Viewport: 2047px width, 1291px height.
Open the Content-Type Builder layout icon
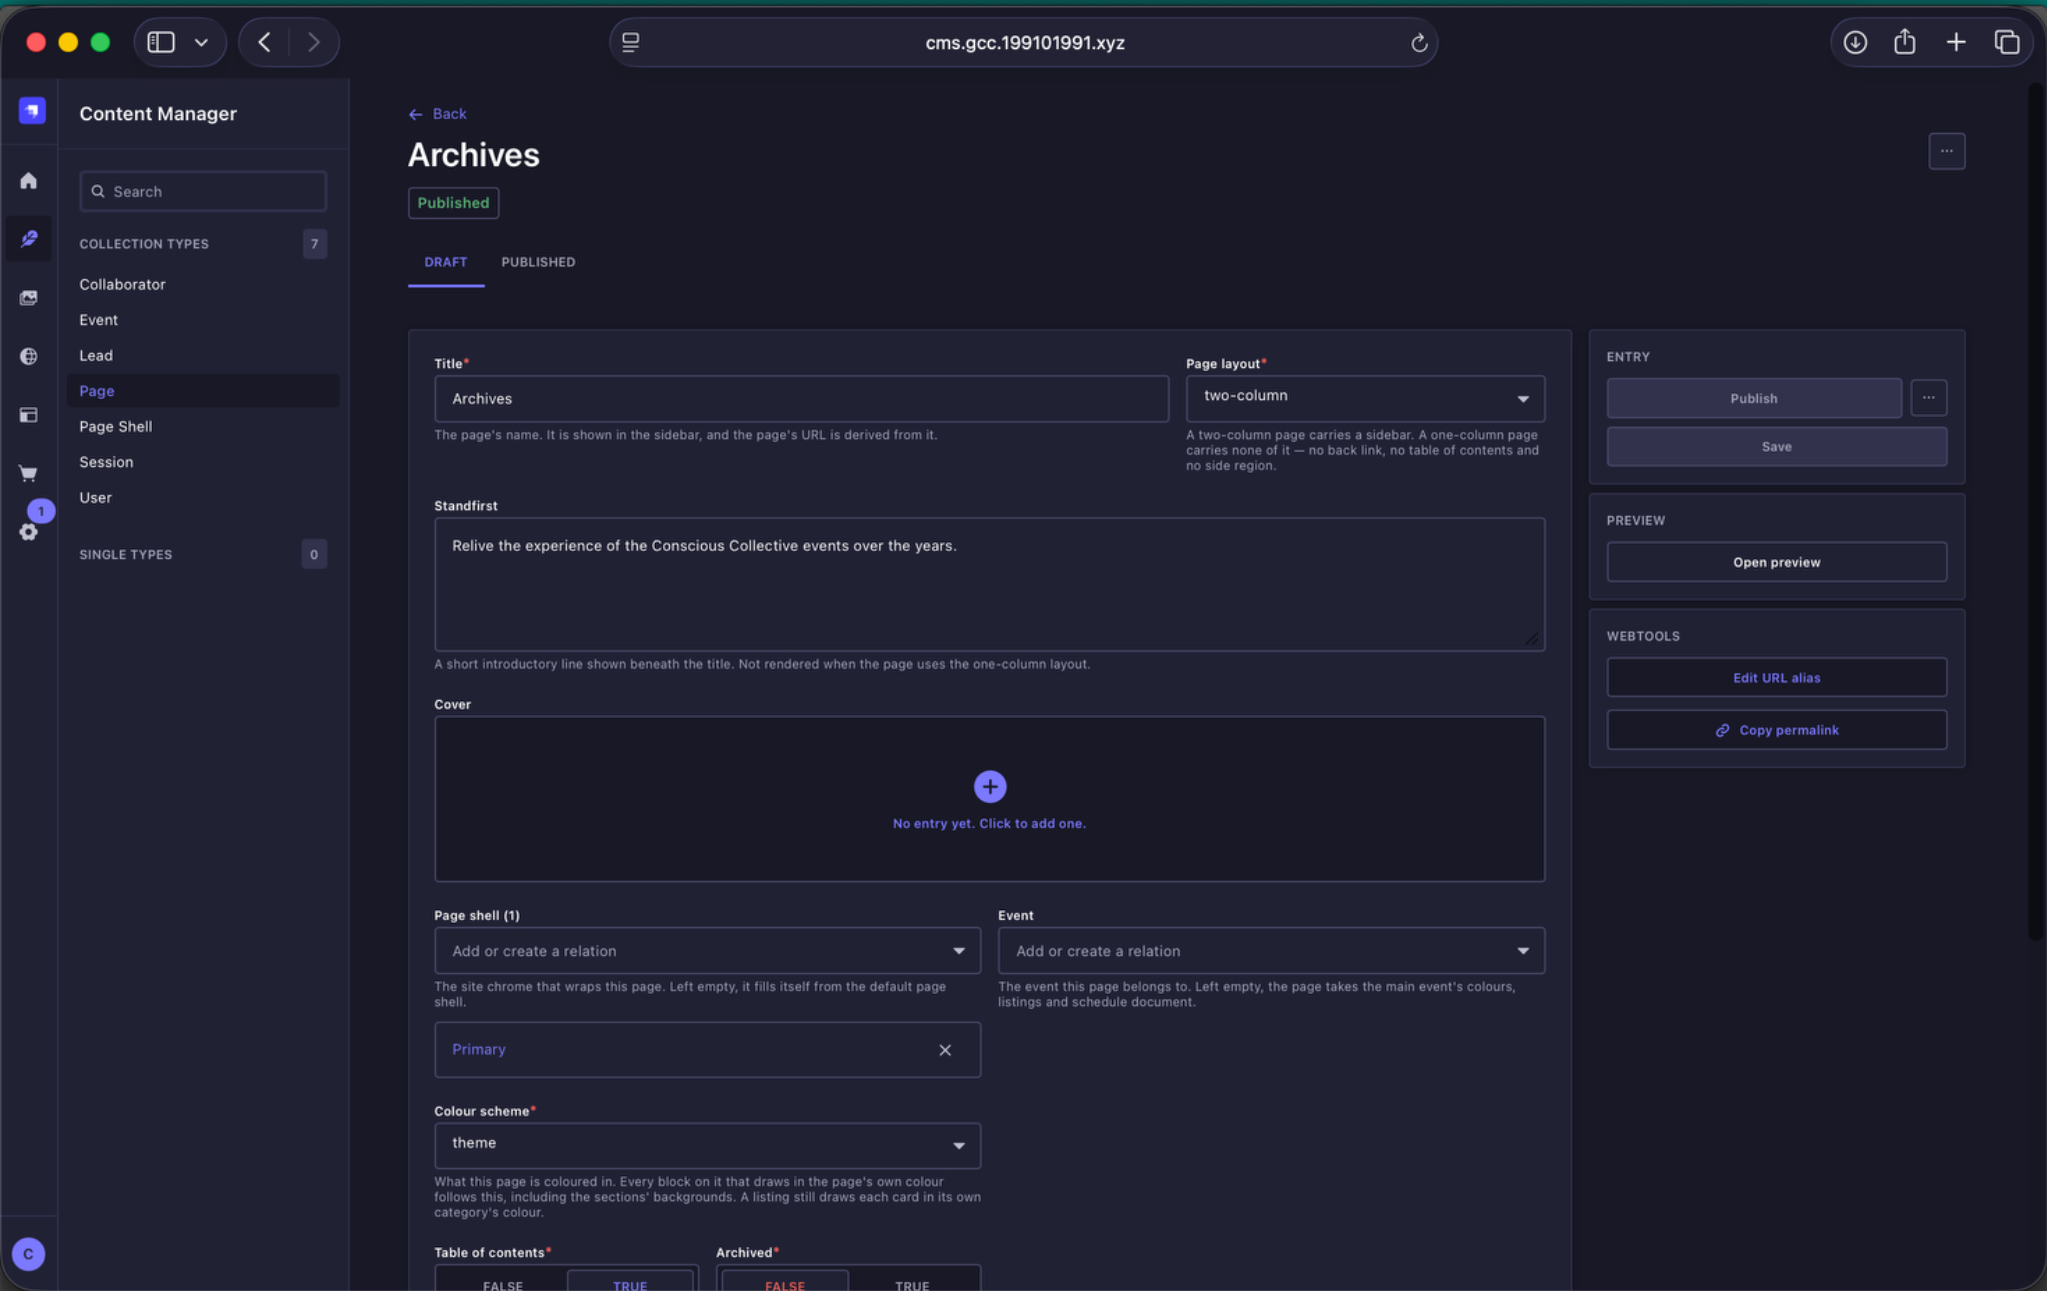click(x=29, y=415)
